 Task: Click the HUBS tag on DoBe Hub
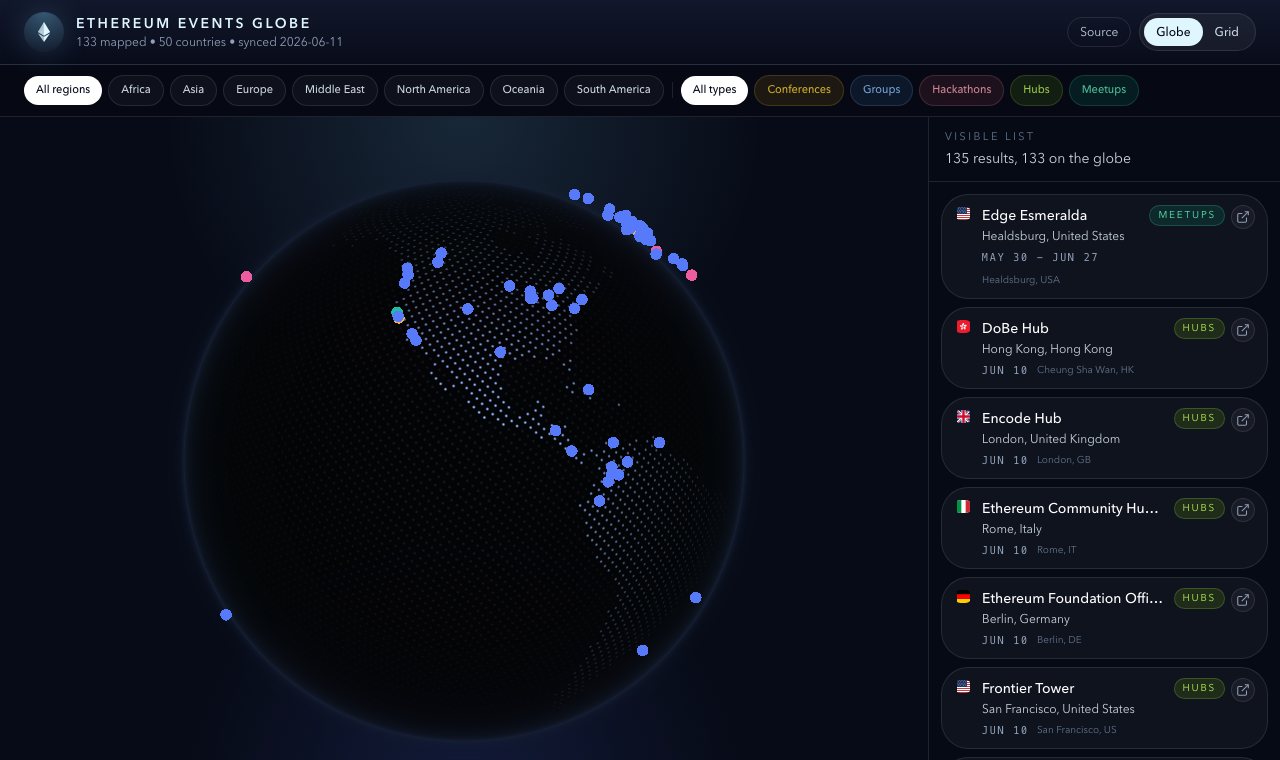coord(1199,328)
